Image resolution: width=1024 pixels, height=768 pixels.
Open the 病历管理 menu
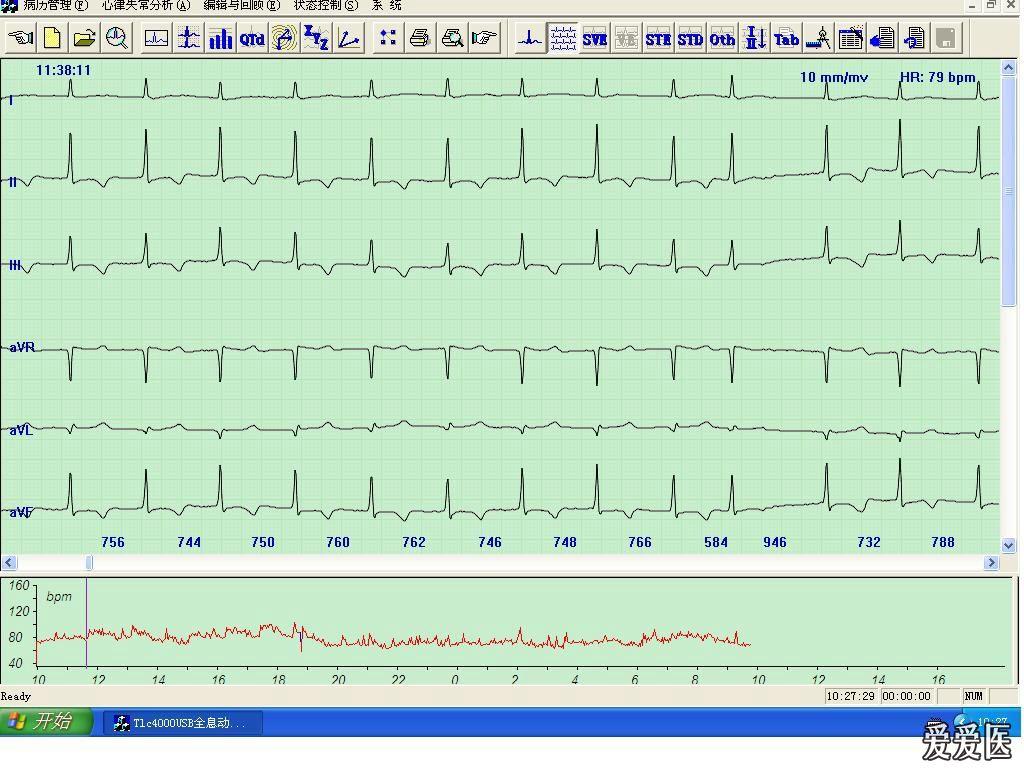tap(55, 5)
